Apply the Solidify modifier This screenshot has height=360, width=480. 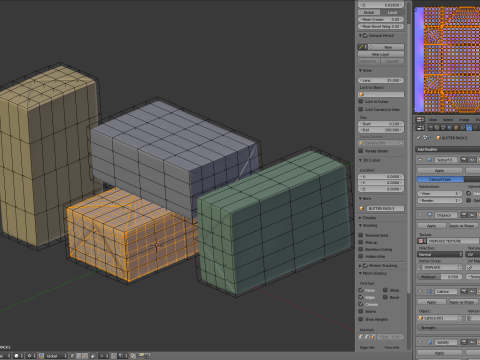click(x=440, y=353)
